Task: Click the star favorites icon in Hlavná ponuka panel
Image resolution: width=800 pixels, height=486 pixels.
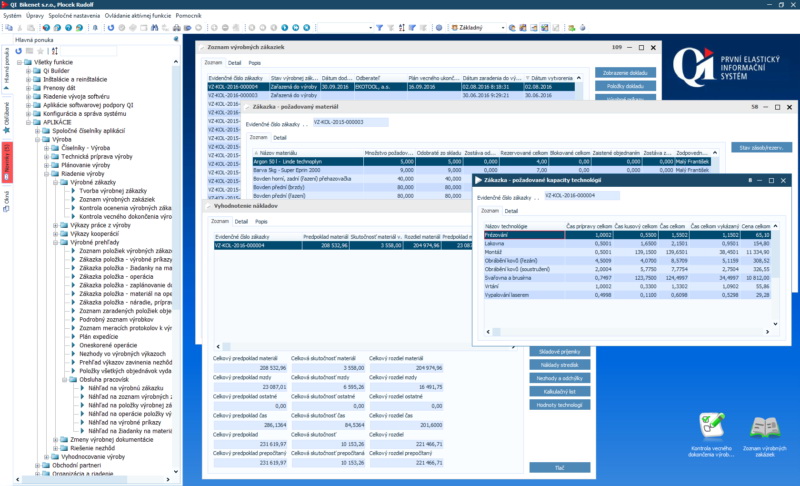Action: (40, 51)
